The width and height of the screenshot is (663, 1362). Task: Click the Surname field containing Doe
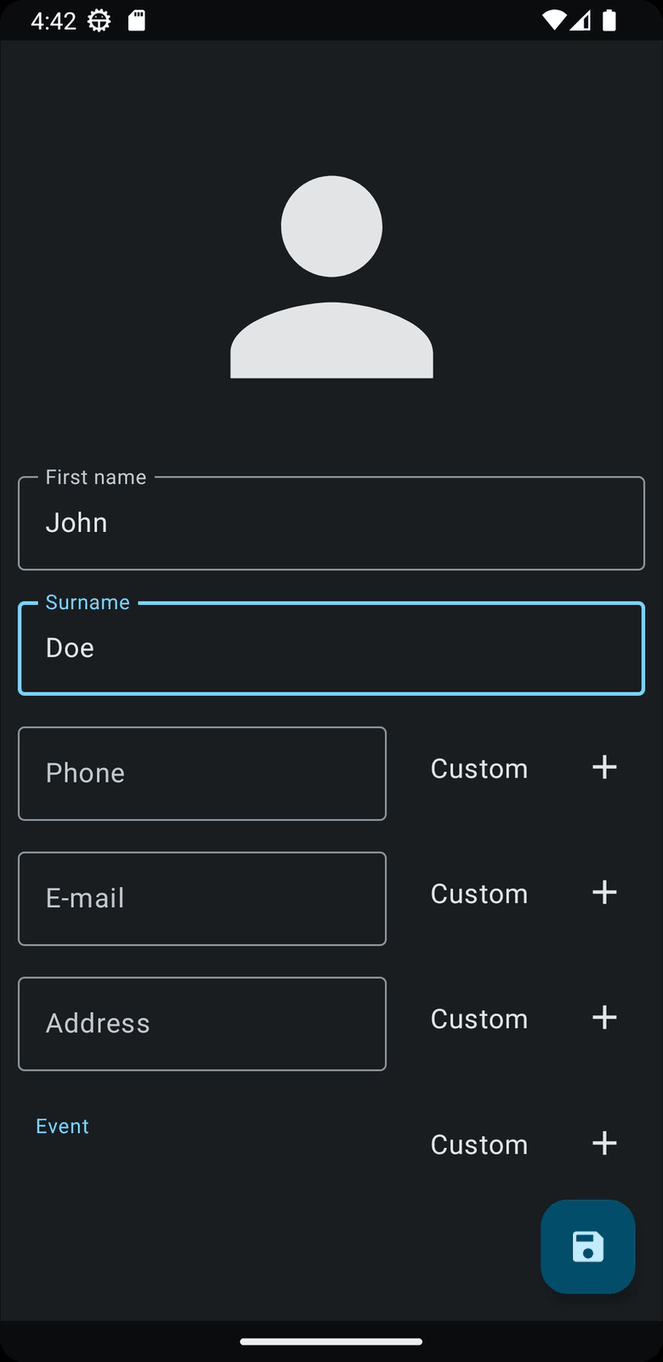click(x=331, y=647)
